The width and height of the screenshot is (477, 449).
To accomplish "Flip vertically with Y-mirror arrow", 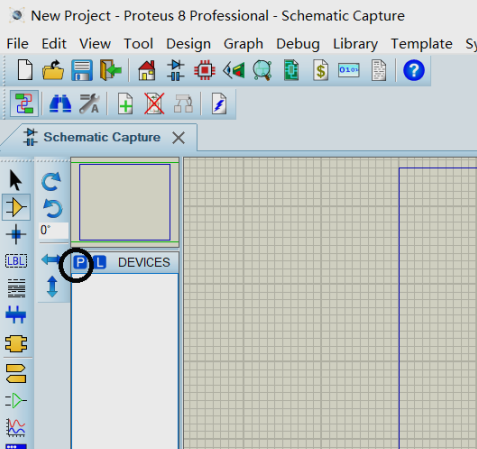I will pos(52,287).
